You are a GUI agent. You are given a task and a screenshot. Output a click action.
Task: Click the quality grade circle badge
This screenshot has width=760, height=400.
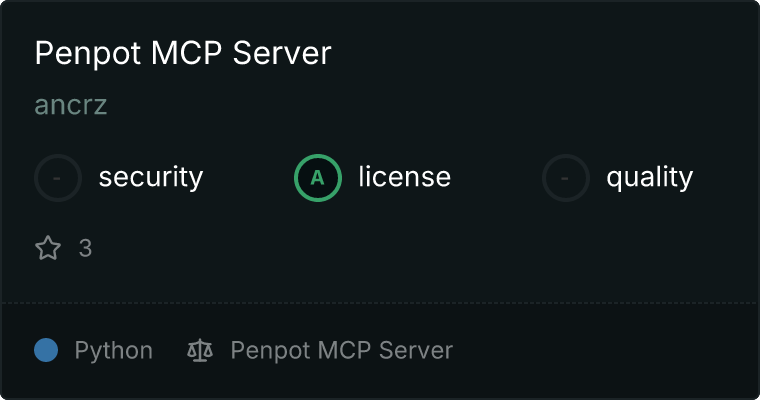coord(566,178)
